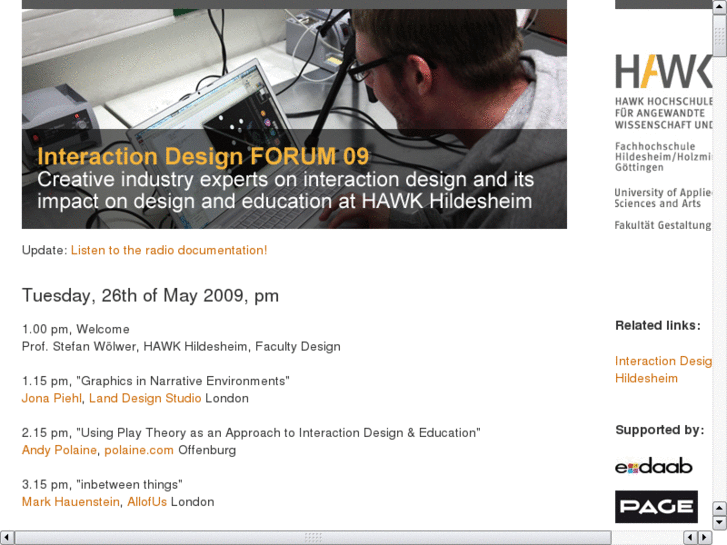Visit the Land Design Studio link

tap(145, 398)
